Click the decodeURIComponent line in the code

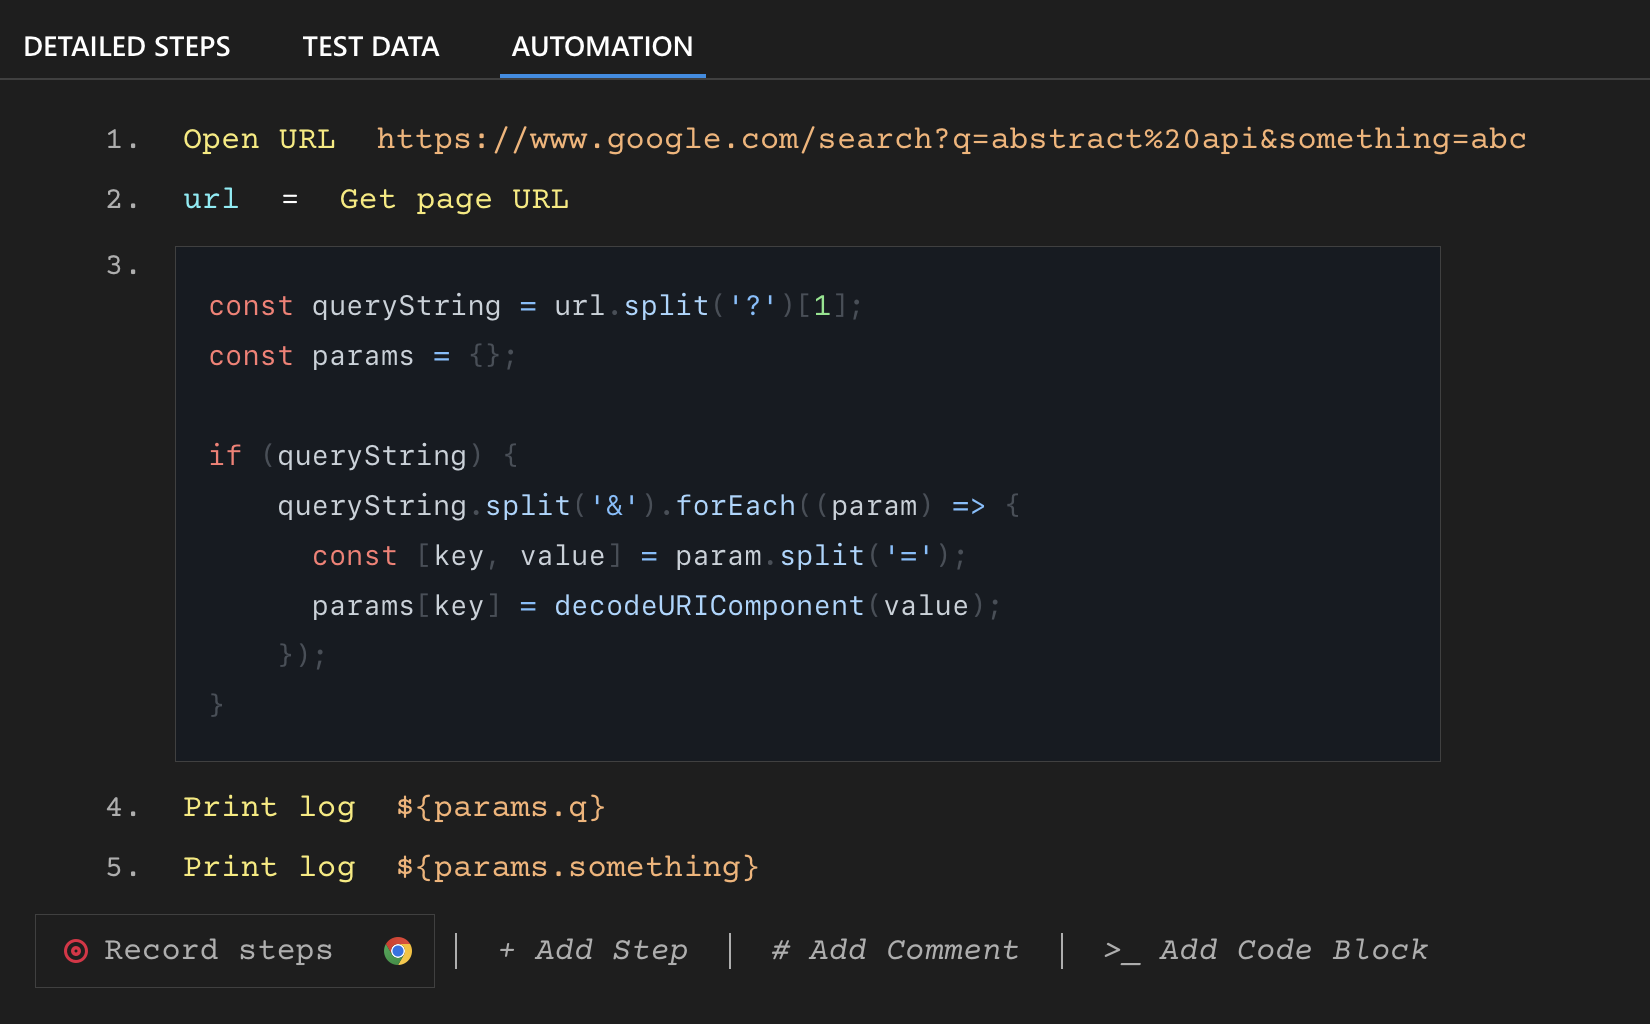point(655,605)
